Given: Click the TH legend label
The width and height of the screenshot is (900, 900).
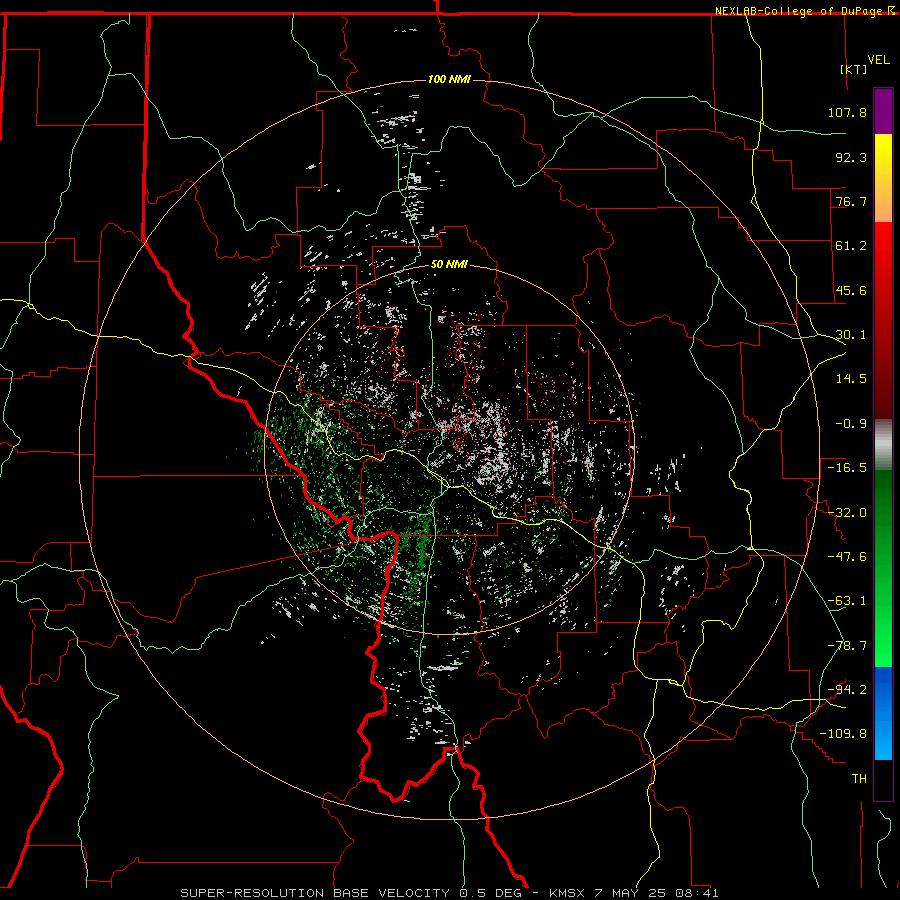Looking at the screenshot, I should pyautogui.click(x=859, y=779).
